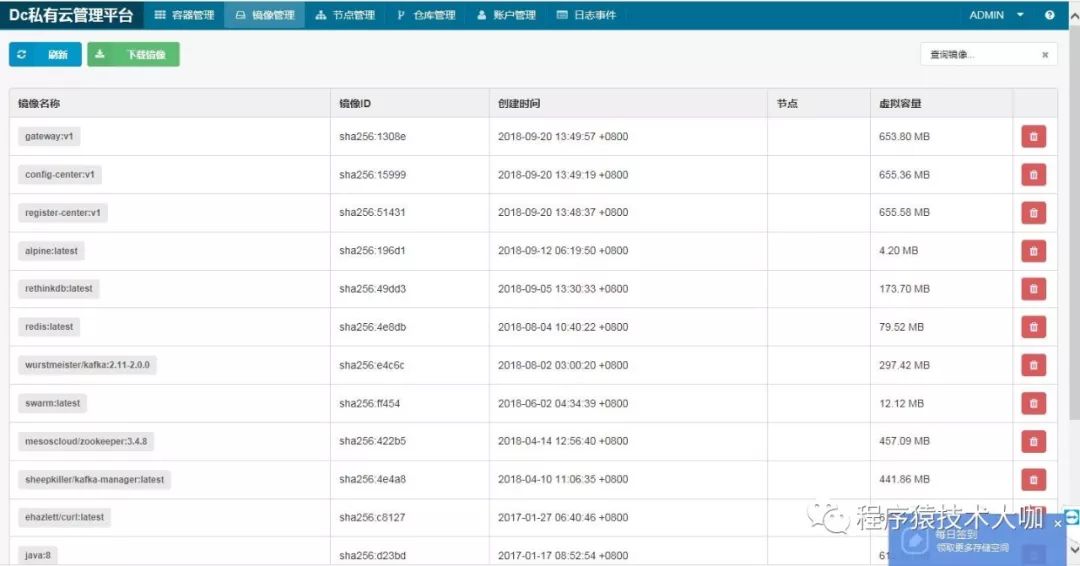
Task: Open the 镜像管理 menu
Action: [264, 15]
